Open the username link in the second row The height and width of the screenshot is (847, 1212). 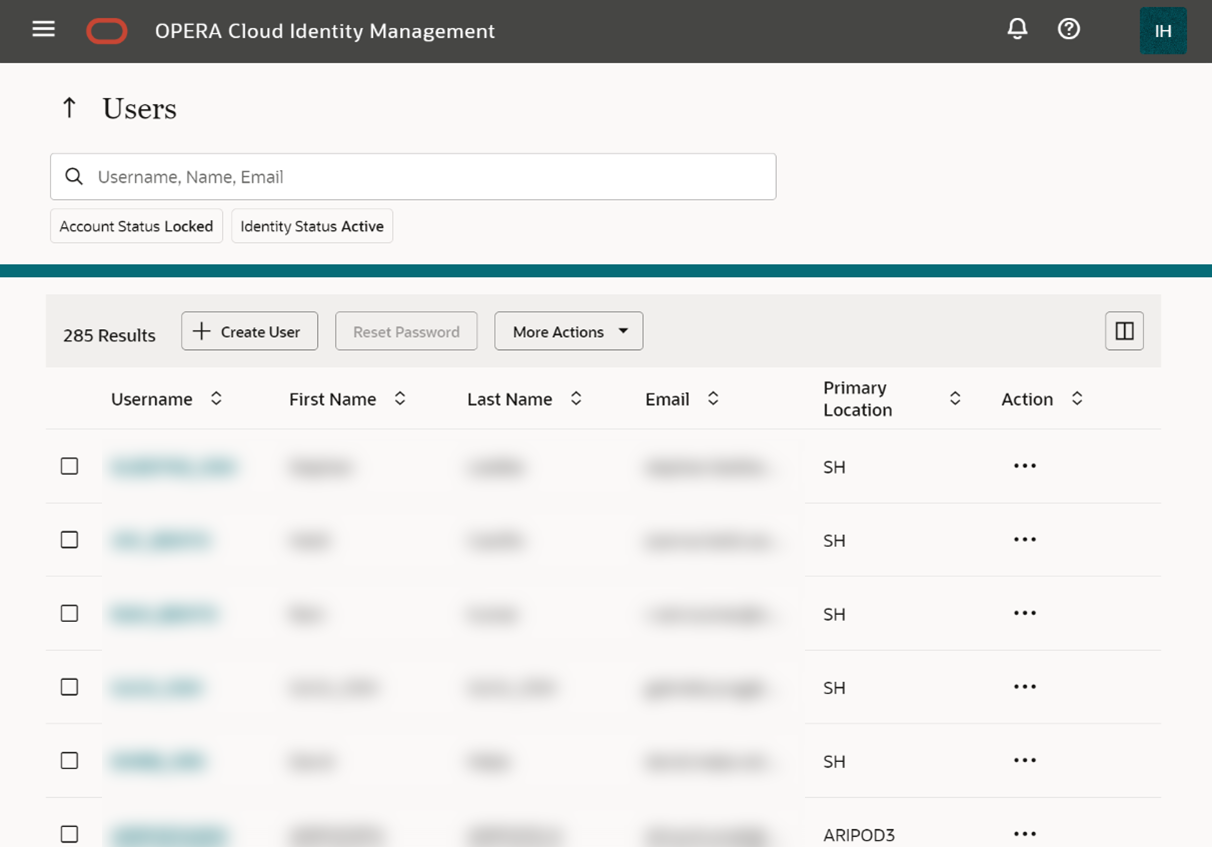tap(160, 541)
